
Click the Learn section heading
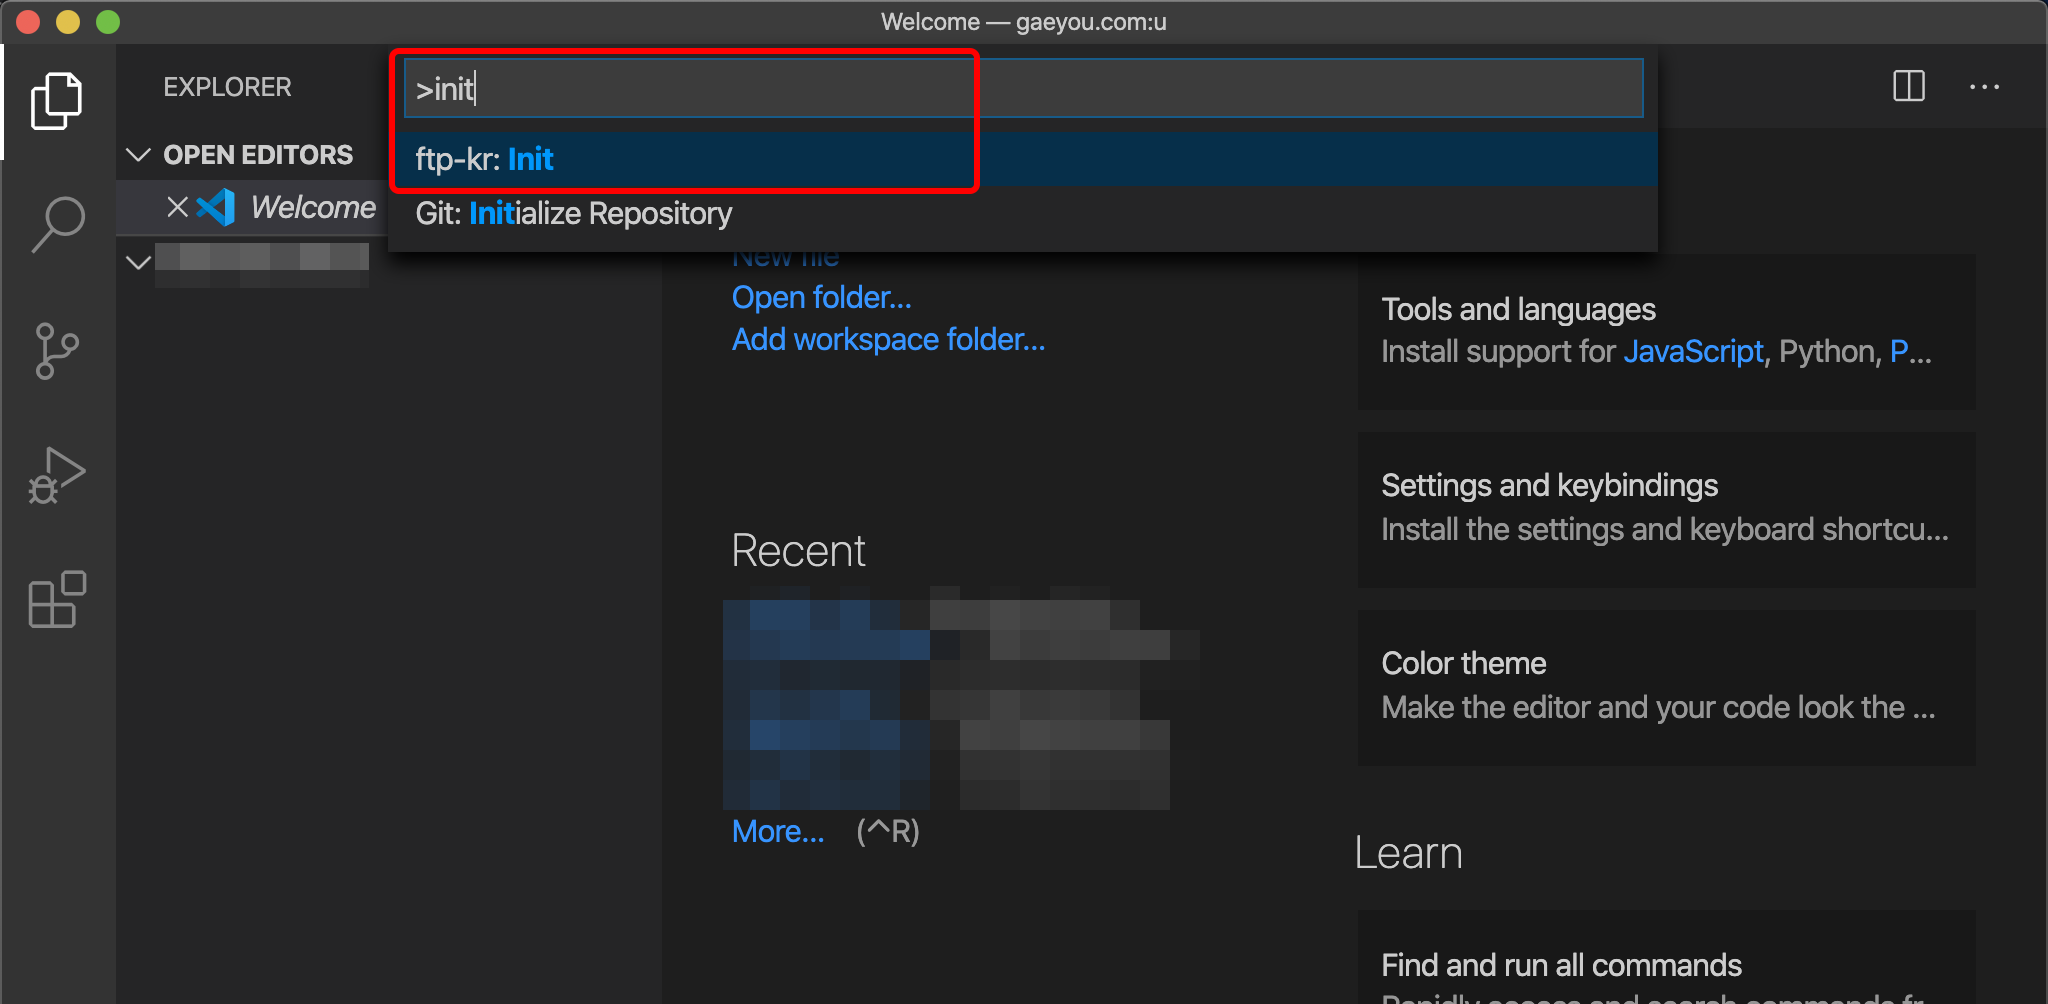point(1408,853)
